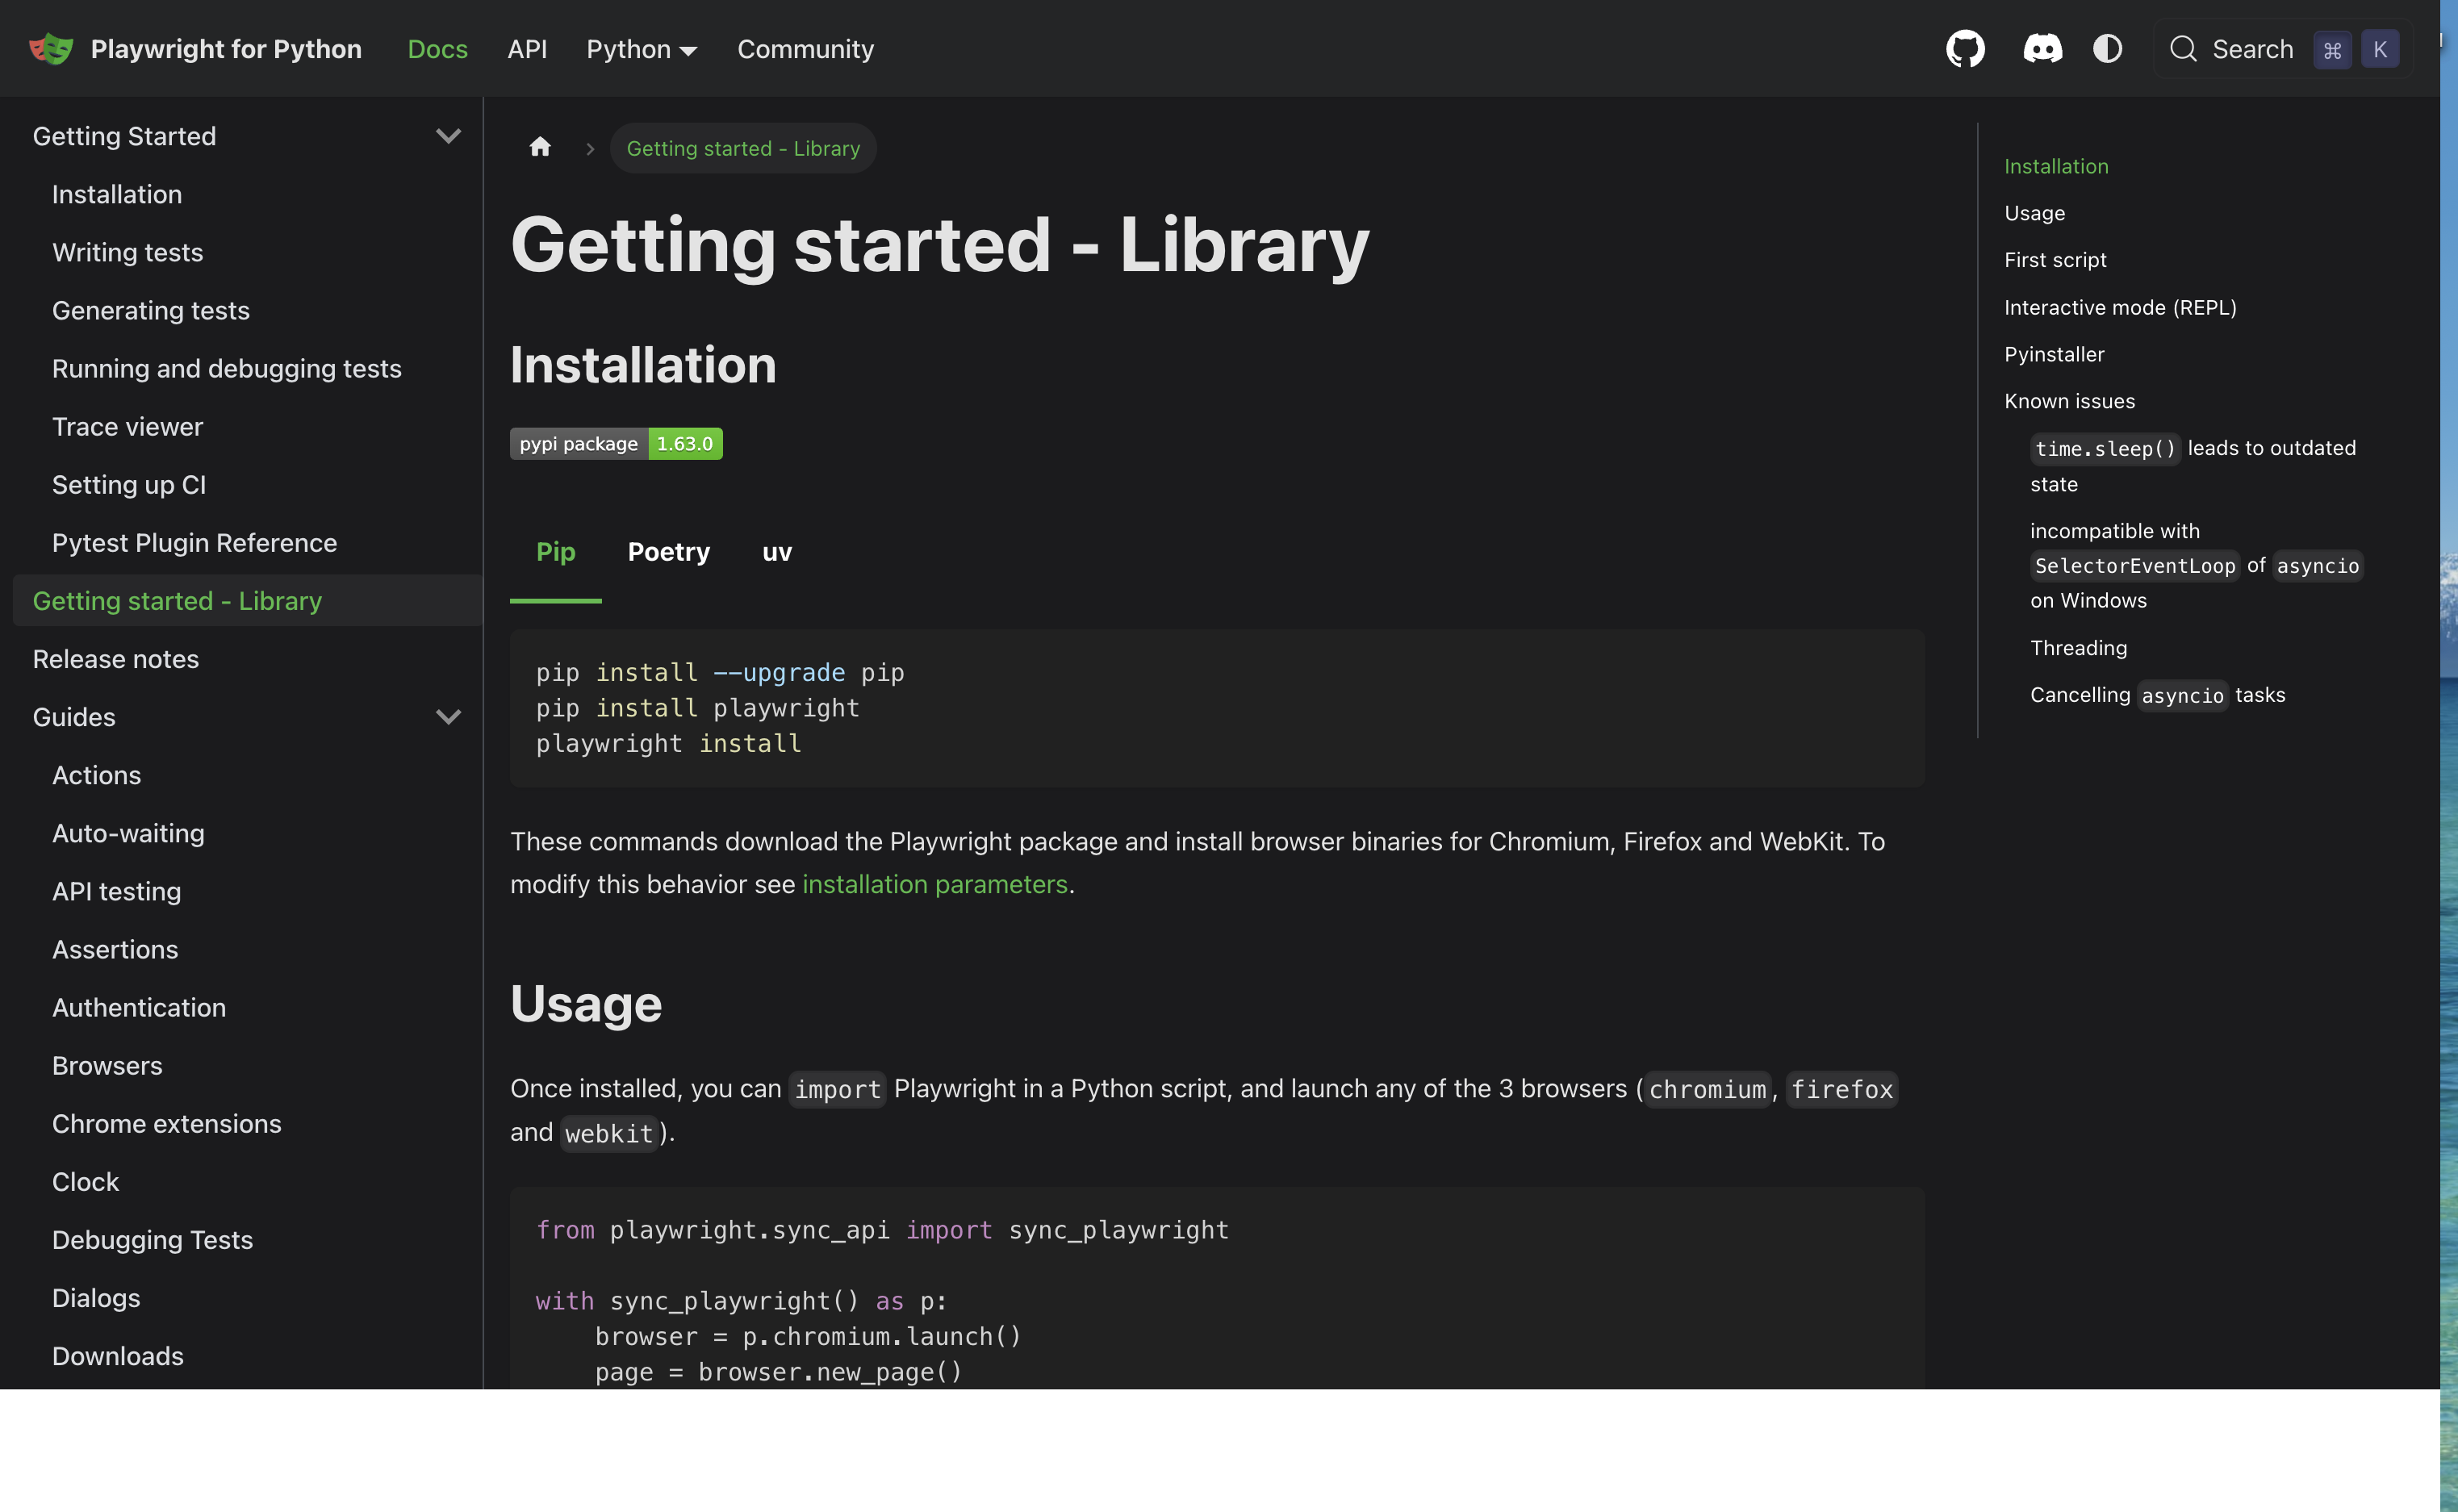Jump to incompatible with SelectorEventLoop section
The image size is (2458, 1512).
point(2197,565)
